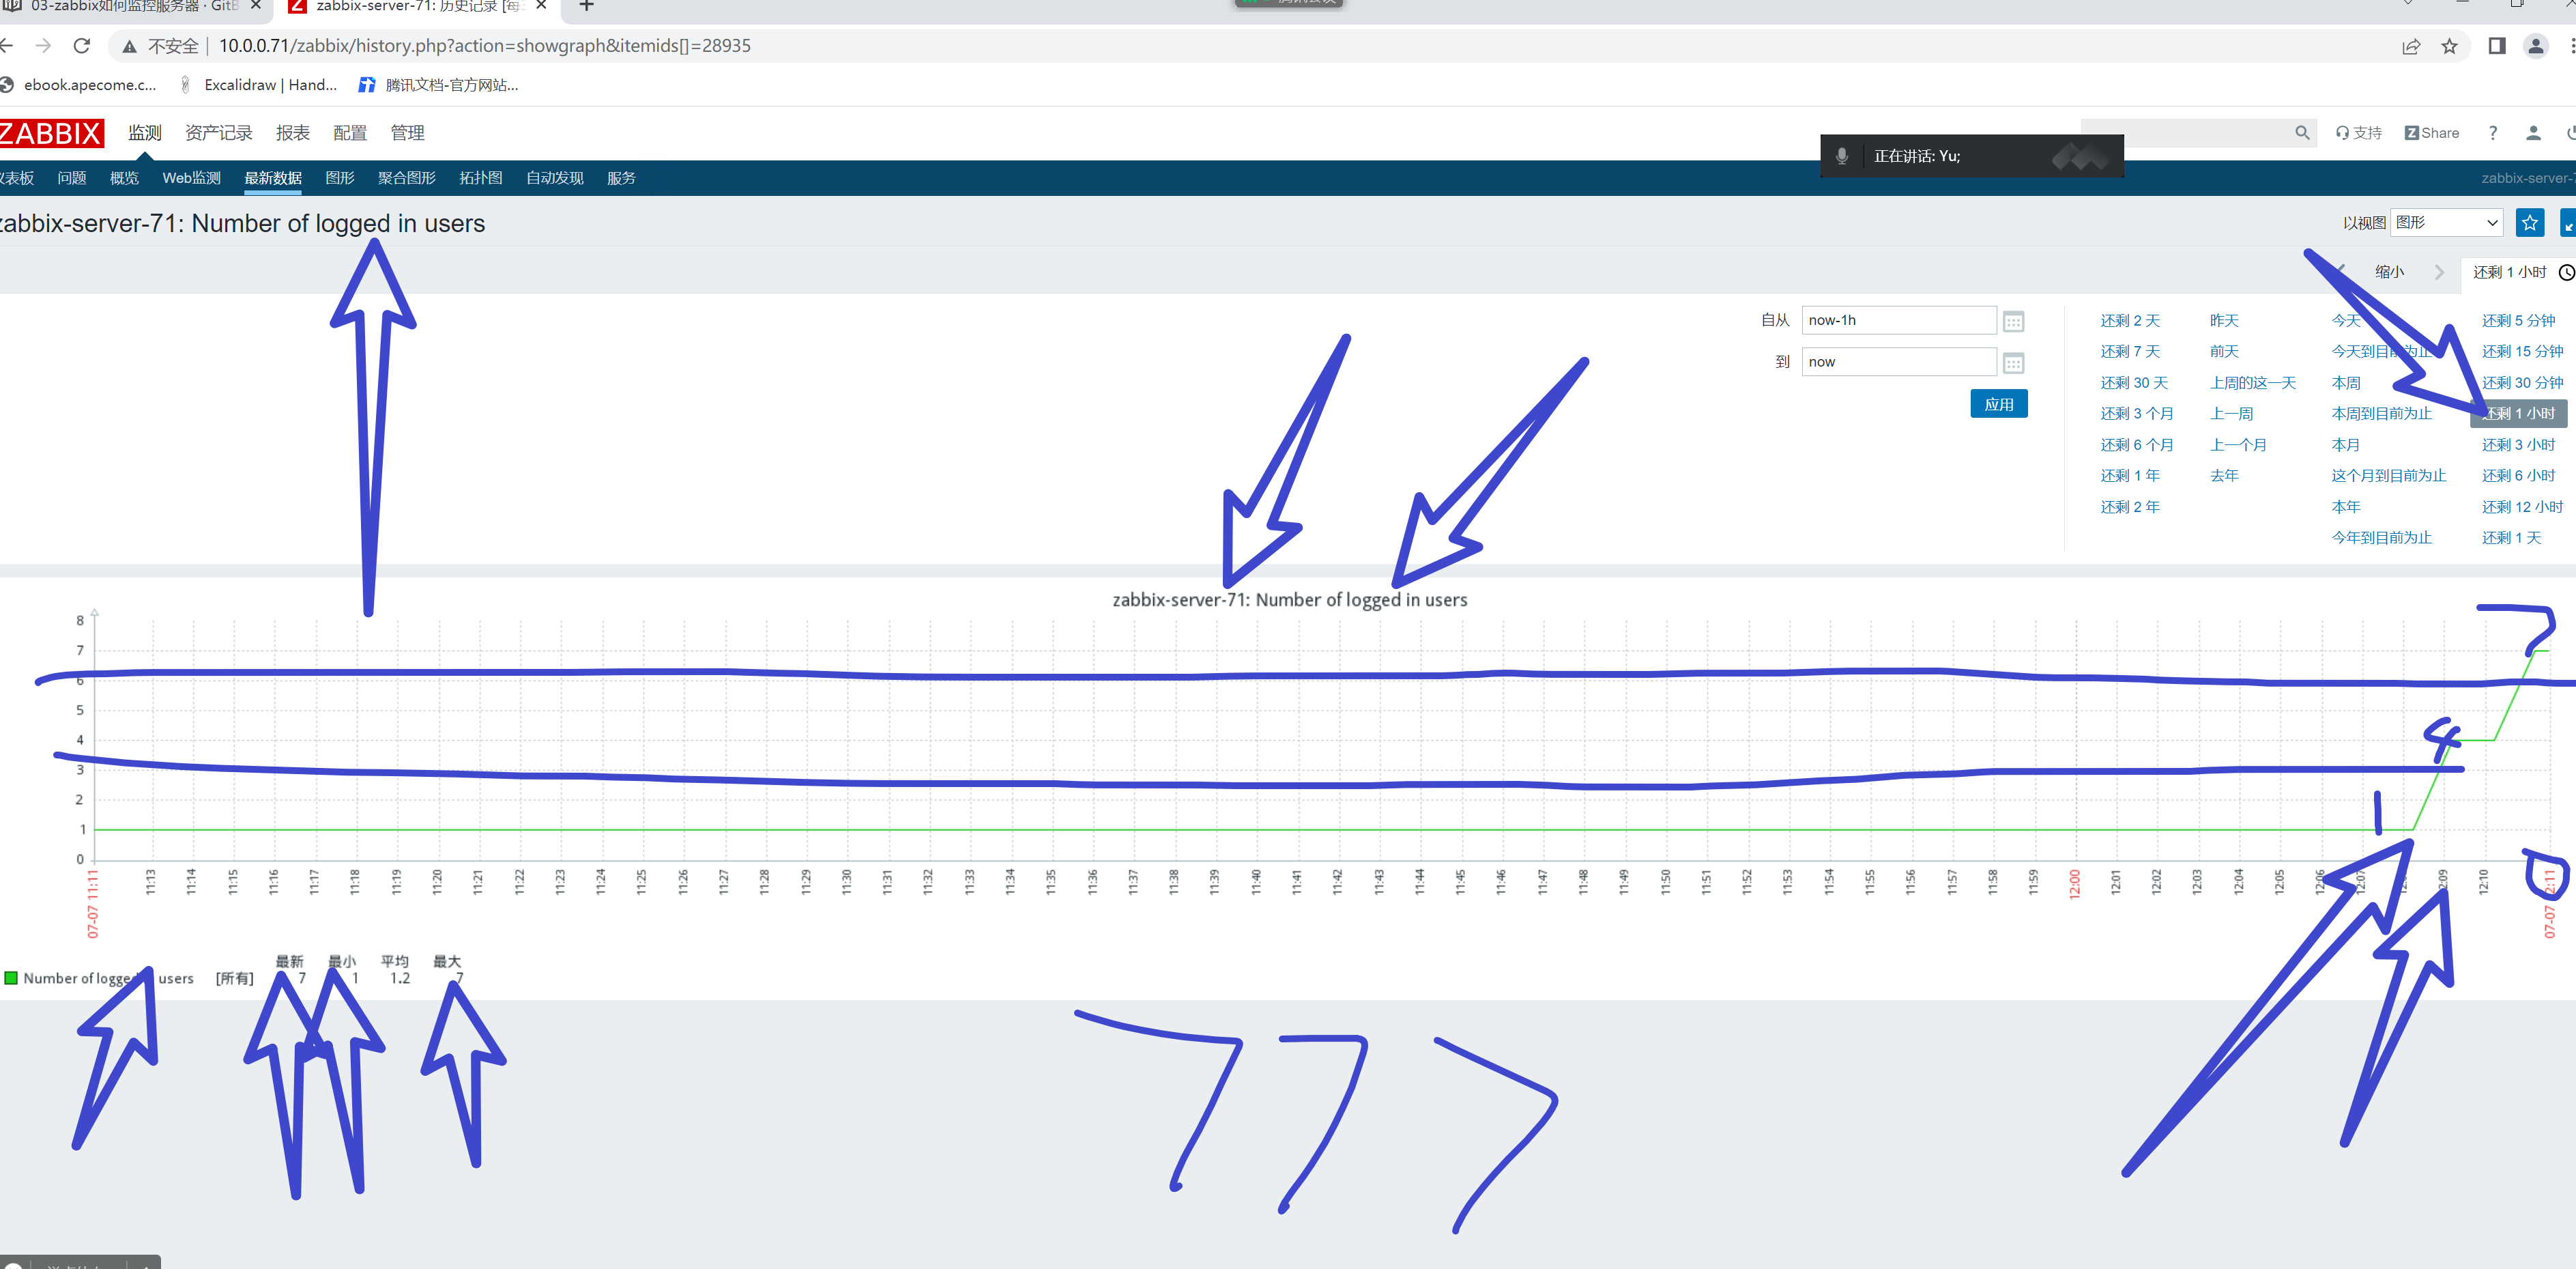Reload the page with browser refresh icon
The image size is (2576, 1269).
(x=82, y=46)
